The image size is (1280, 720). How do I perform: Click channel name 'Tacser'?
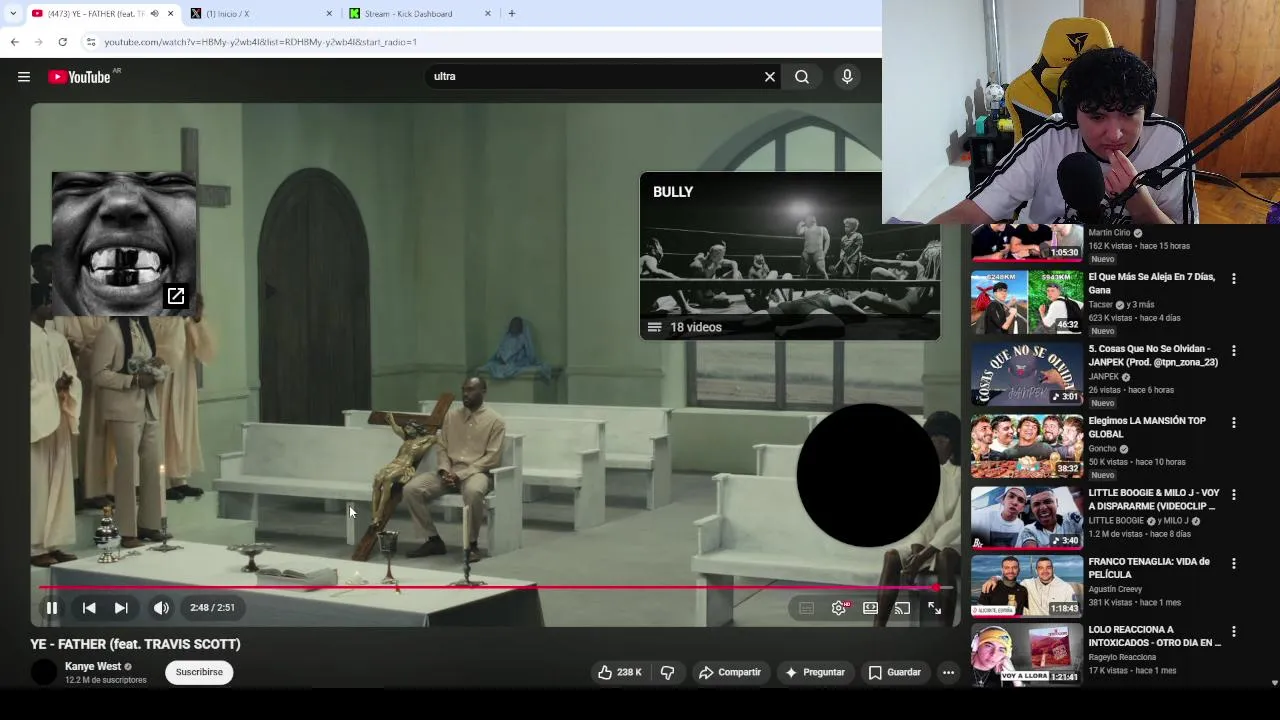1100,305
